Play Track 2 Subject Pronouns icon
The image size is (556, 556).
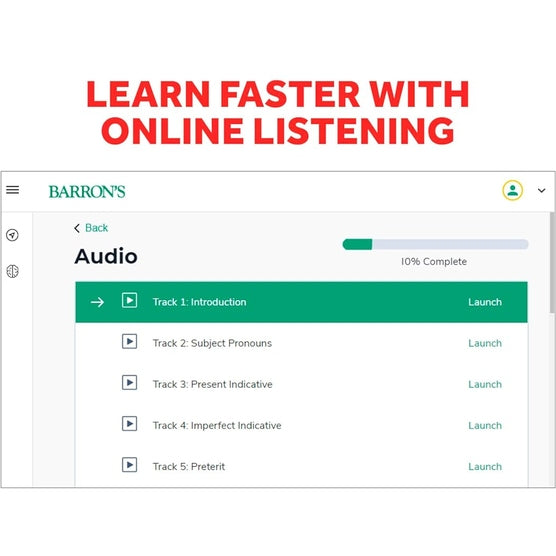129,341
